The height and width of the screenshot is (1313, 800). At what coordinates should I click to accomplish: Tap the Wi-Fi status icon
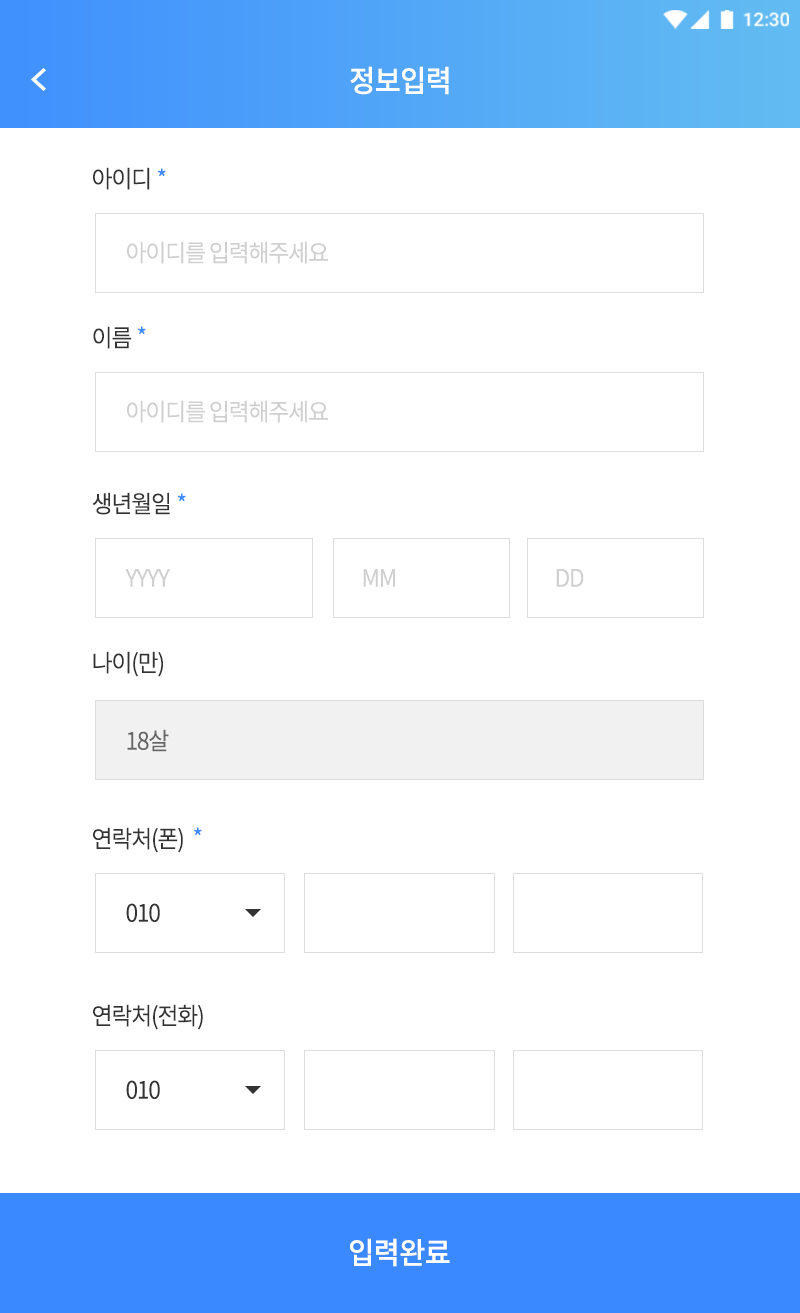(x=675, y=19)
